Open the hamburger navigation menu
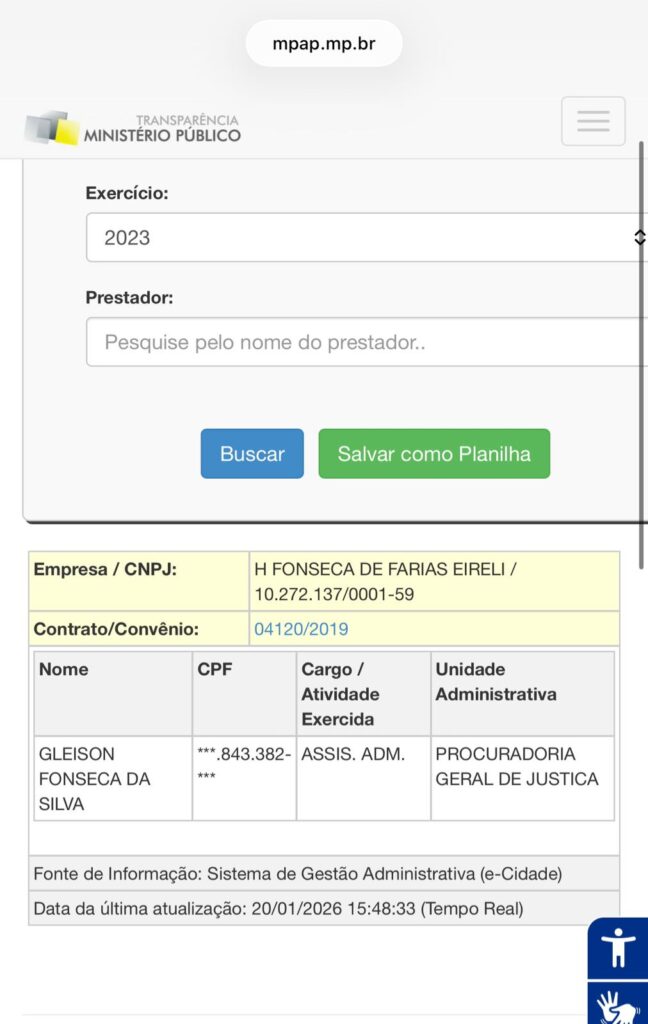This screenshot has height=1024, width=648. pos(593,121)
